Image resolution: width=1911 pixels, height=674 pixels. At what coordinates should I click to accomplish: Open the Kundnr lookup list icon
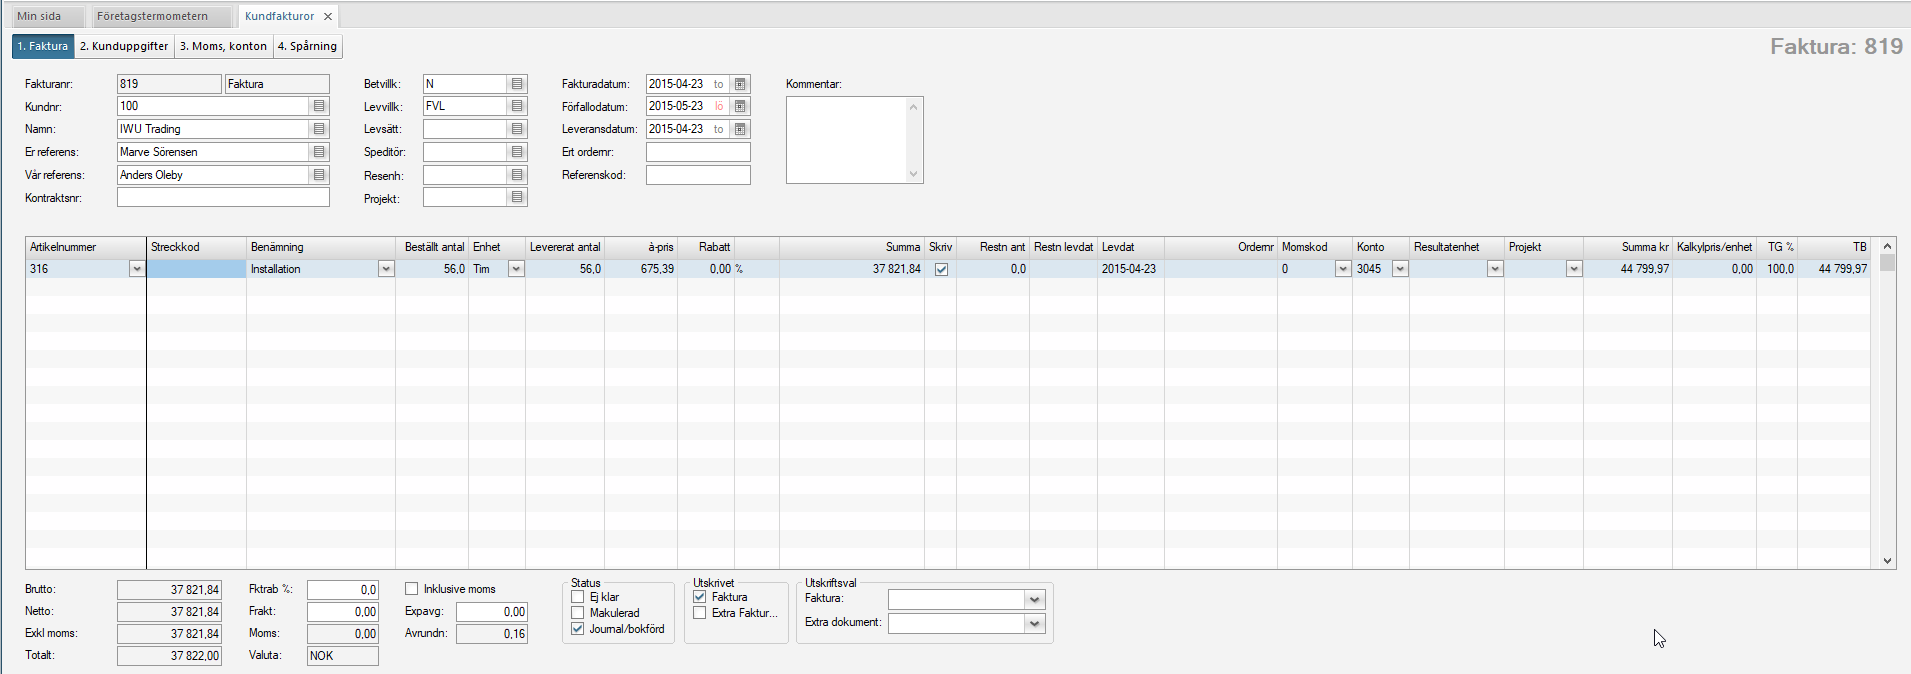click(319, 106)
